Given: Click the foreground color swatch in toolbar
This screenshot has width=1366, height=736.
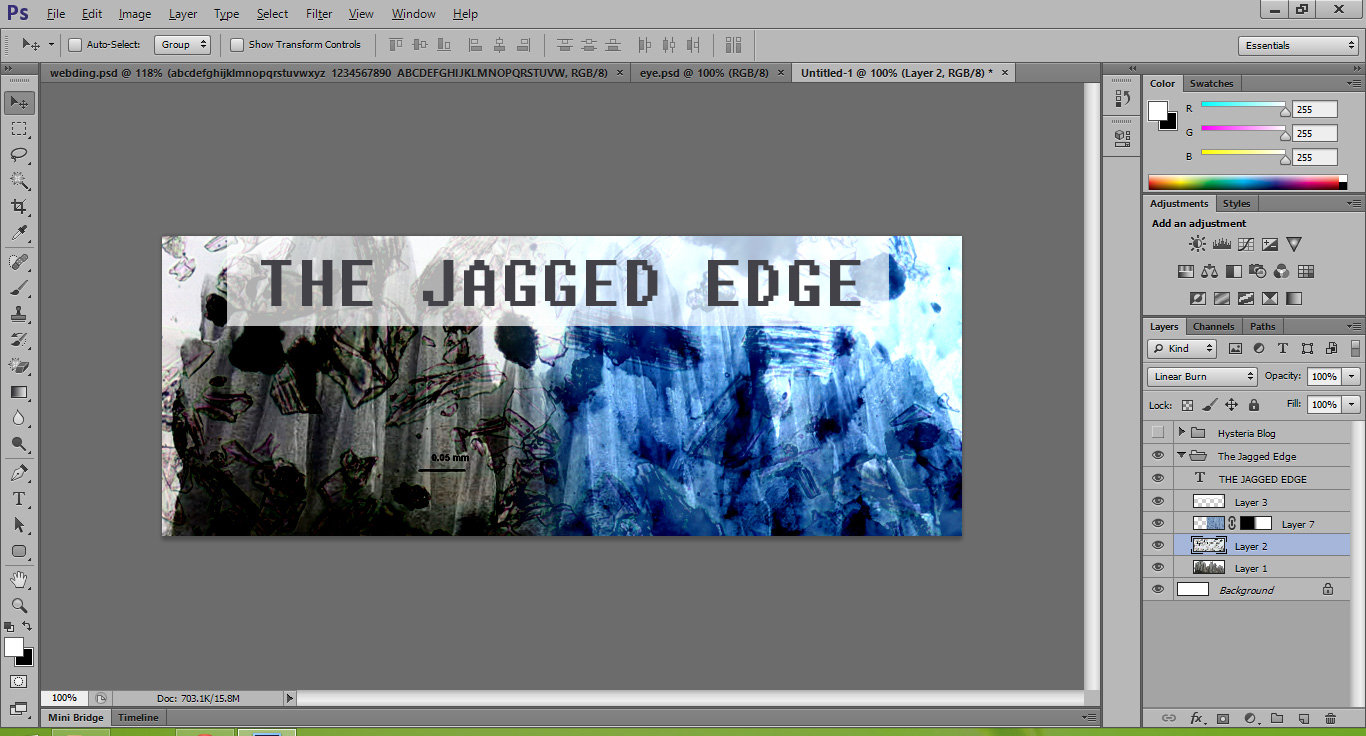Looking at the screenshot, I should pos(13,647).
